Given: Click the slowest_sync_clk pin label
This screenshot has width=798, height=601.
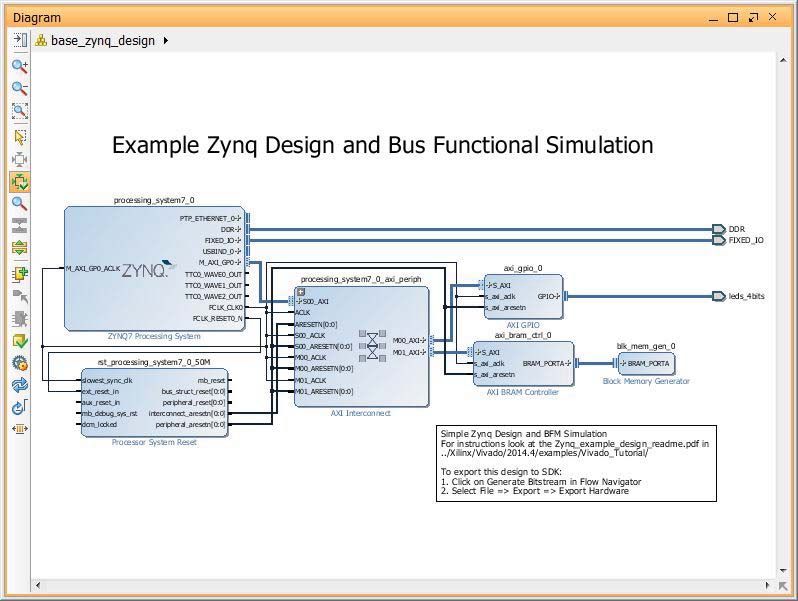Looking at the screenshot, I should (x=107, y=380).
